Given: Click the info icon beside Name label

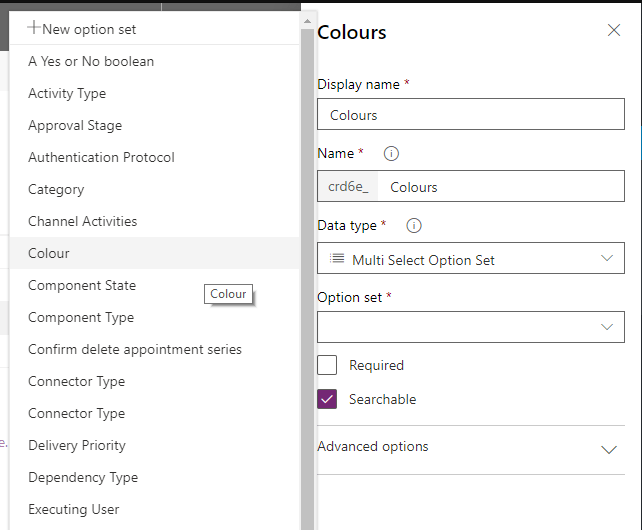Looking at the screenshot, I should tap(391, 154).
